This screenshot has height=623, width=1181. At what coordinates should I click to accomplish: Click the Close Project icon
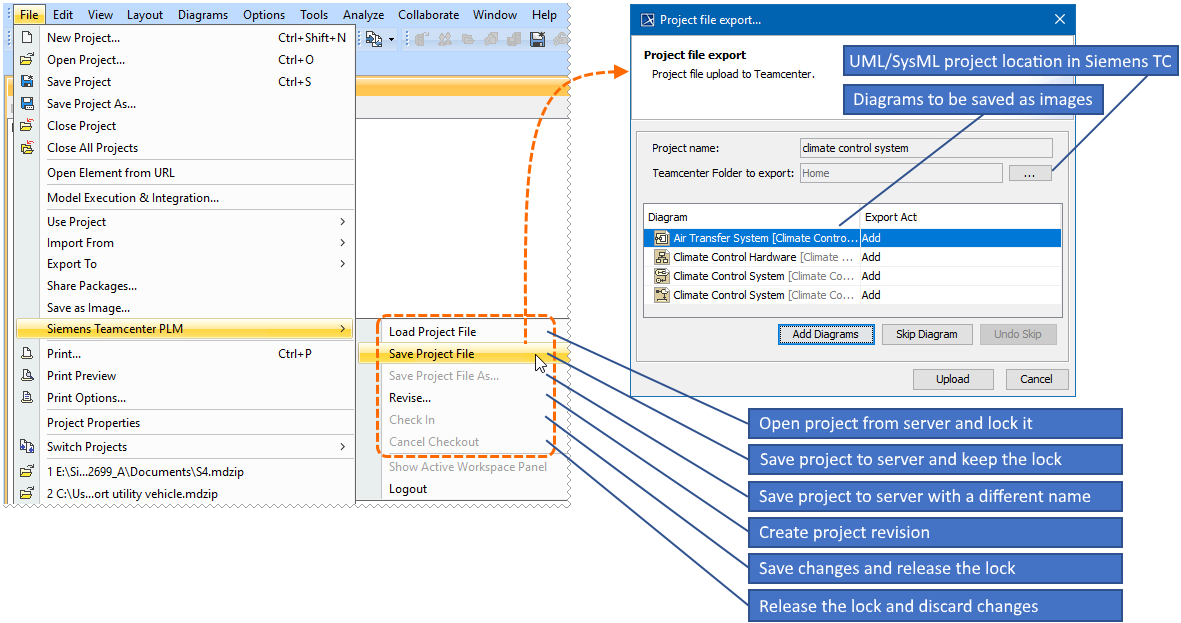27,125
